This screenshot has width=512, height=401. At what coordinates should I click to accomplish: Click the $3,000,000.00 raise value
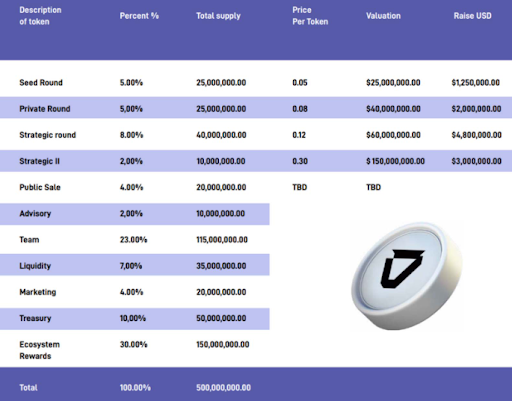(x=477, y=161)
